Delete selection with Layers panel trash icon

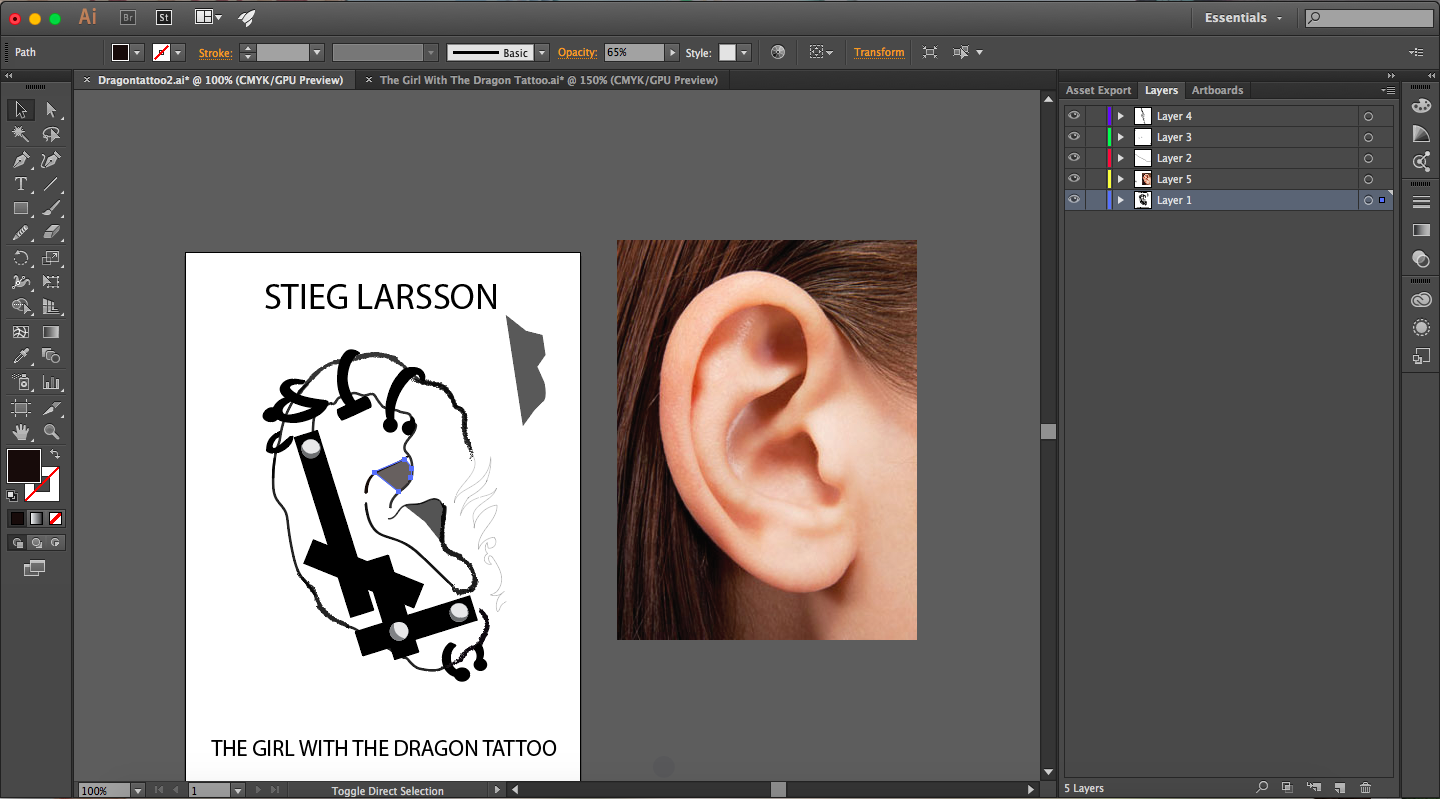(x=1365, y=788)
